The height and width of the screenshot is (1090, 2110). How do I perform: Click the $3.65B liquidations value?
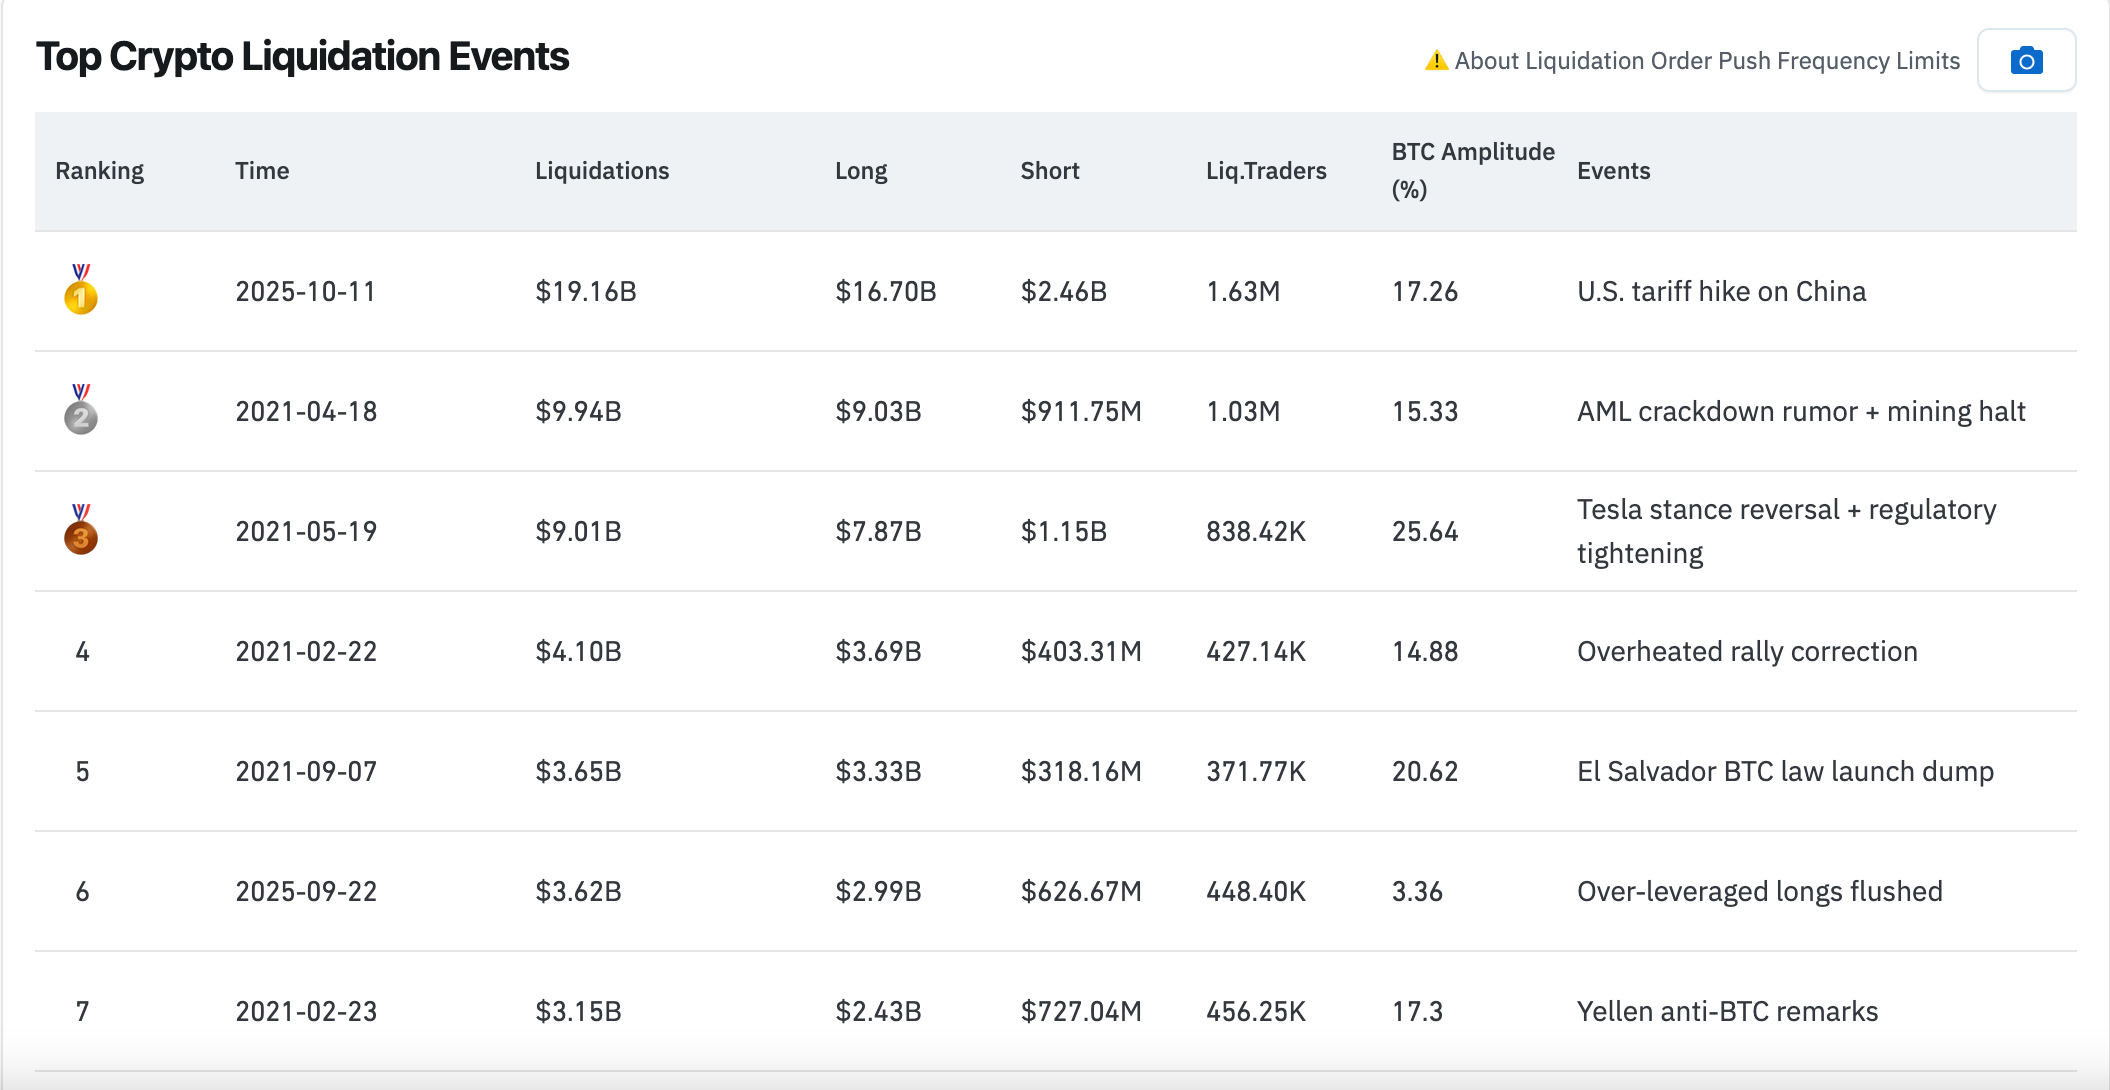pos(579,771)
